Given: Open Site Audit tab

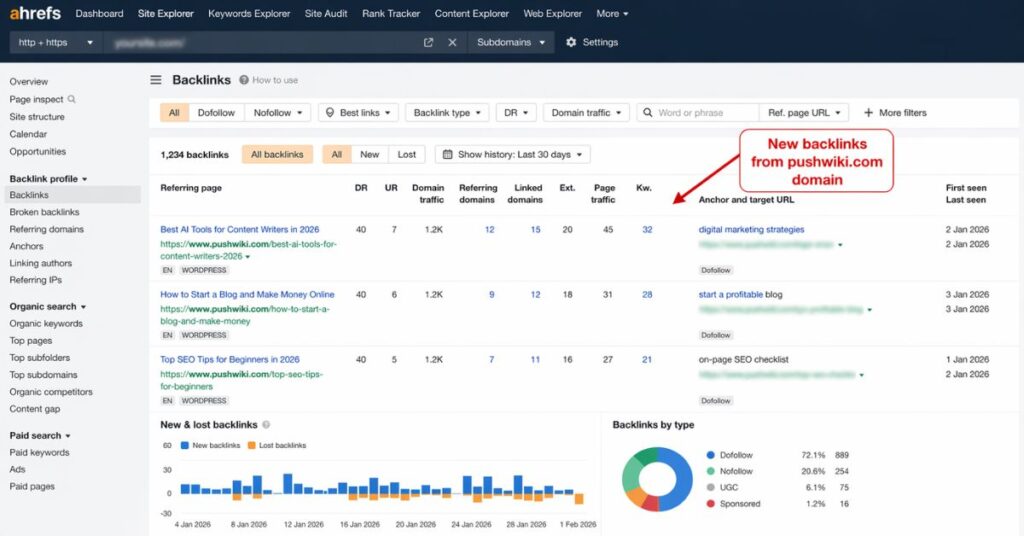Looking at the screenshot, I should [x=326, y=13].
